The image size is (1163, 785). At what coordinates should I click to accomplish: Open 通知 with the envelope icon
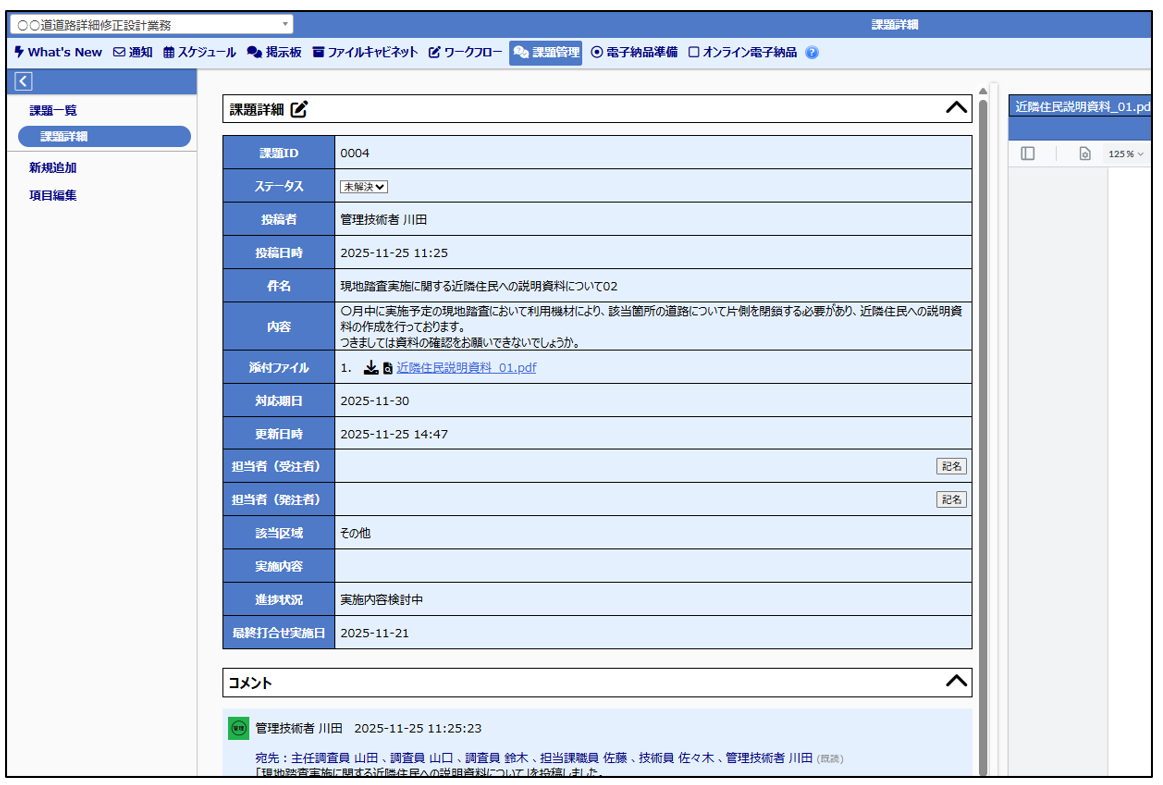click(x=133, y=53)
